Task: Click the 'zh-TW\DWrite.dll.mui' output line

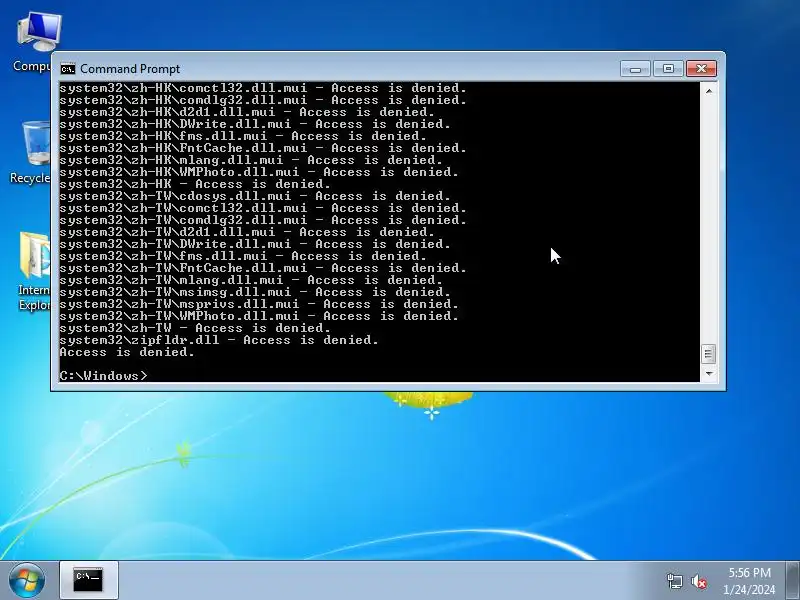Action: click(x=255, y=244)
